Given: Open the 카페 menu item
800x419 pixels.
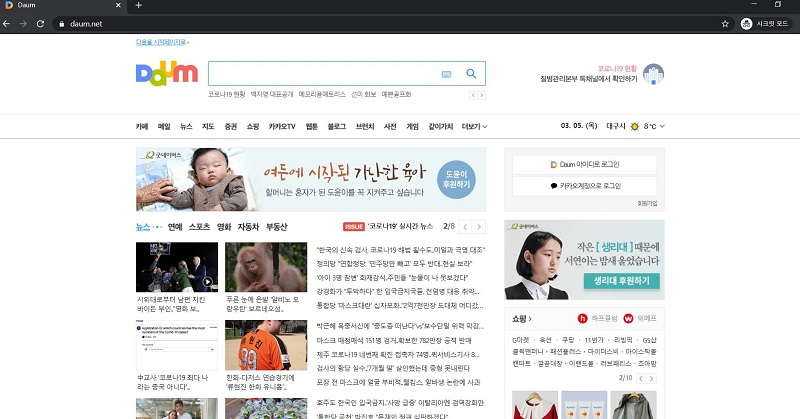Looking at the screenshot, I should pos(142,127).
